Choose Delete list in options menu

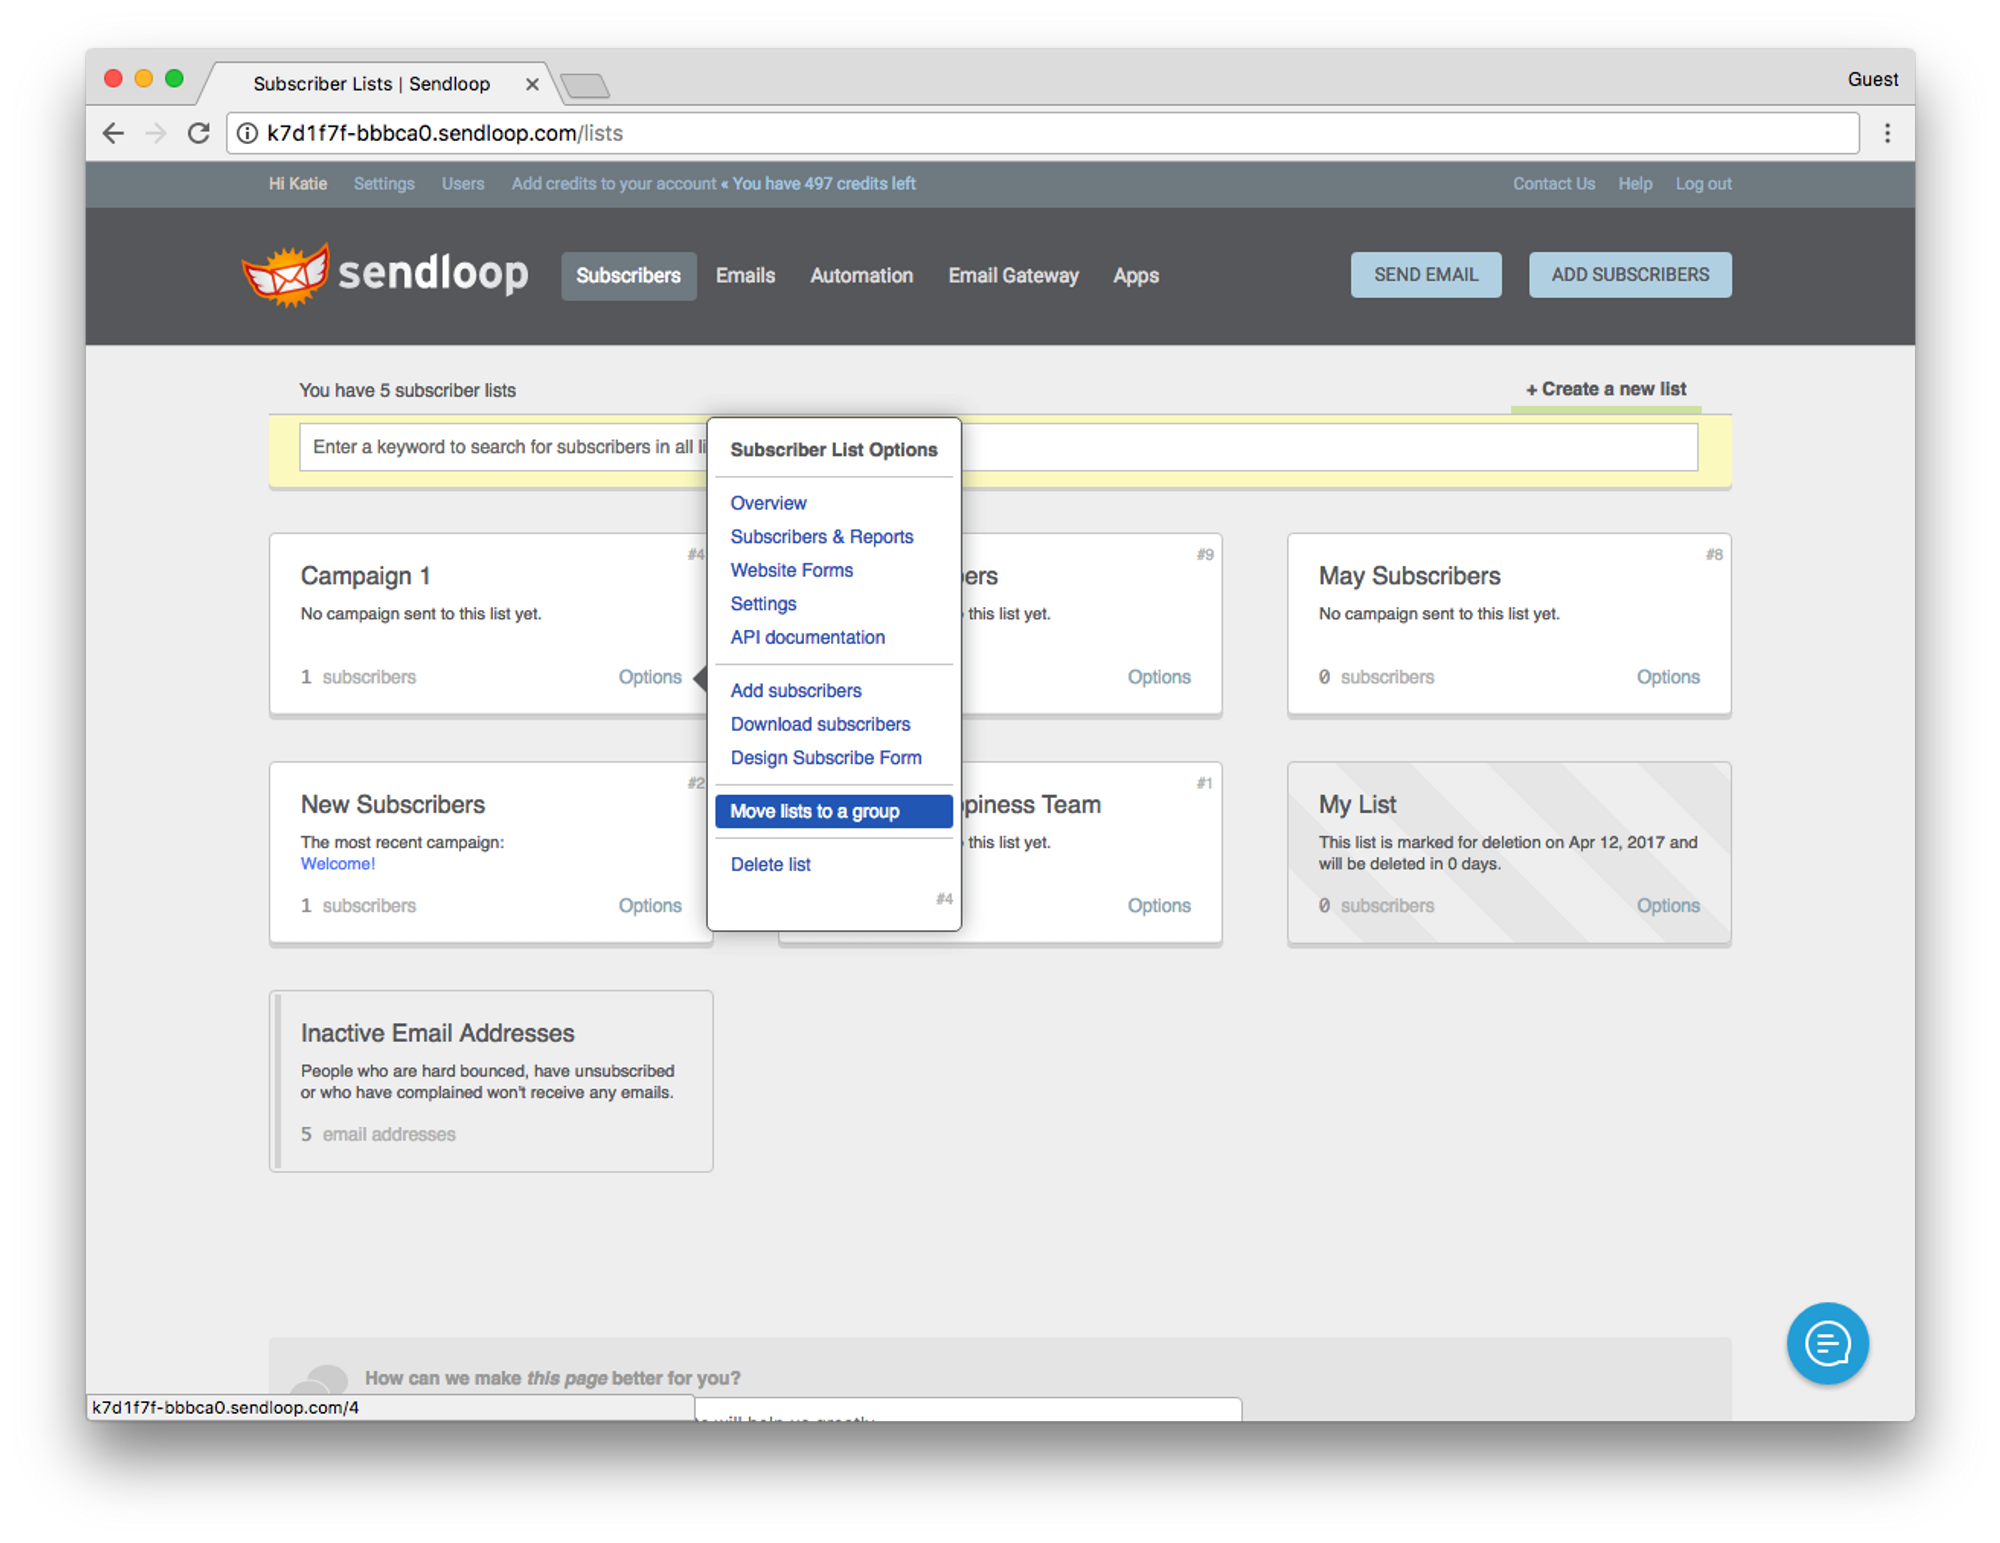[x=770, y=864]
